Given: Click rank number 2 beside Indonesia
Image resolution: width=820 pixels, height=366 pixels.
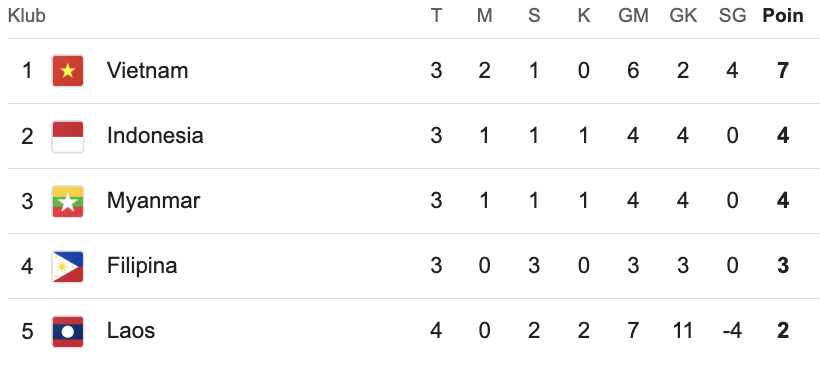Looking at the screenshot, I should 27,136.
